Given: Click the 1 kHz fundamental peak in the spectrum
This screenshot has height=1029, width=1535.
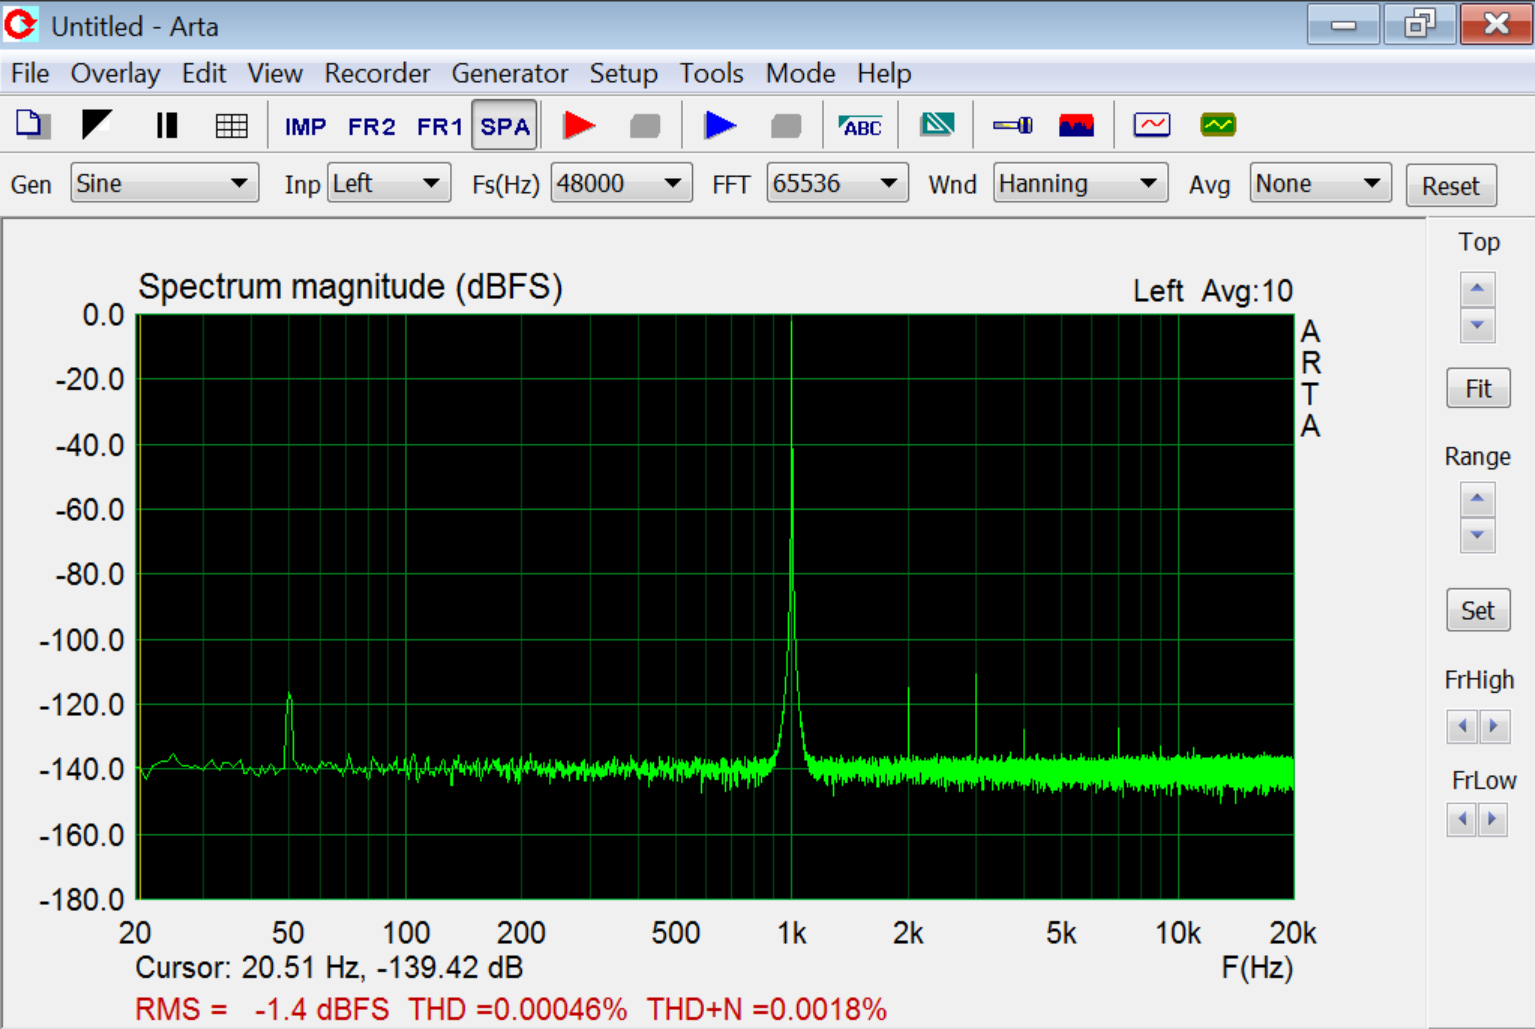Looking at the screenshot, I should tap(791, 540).
